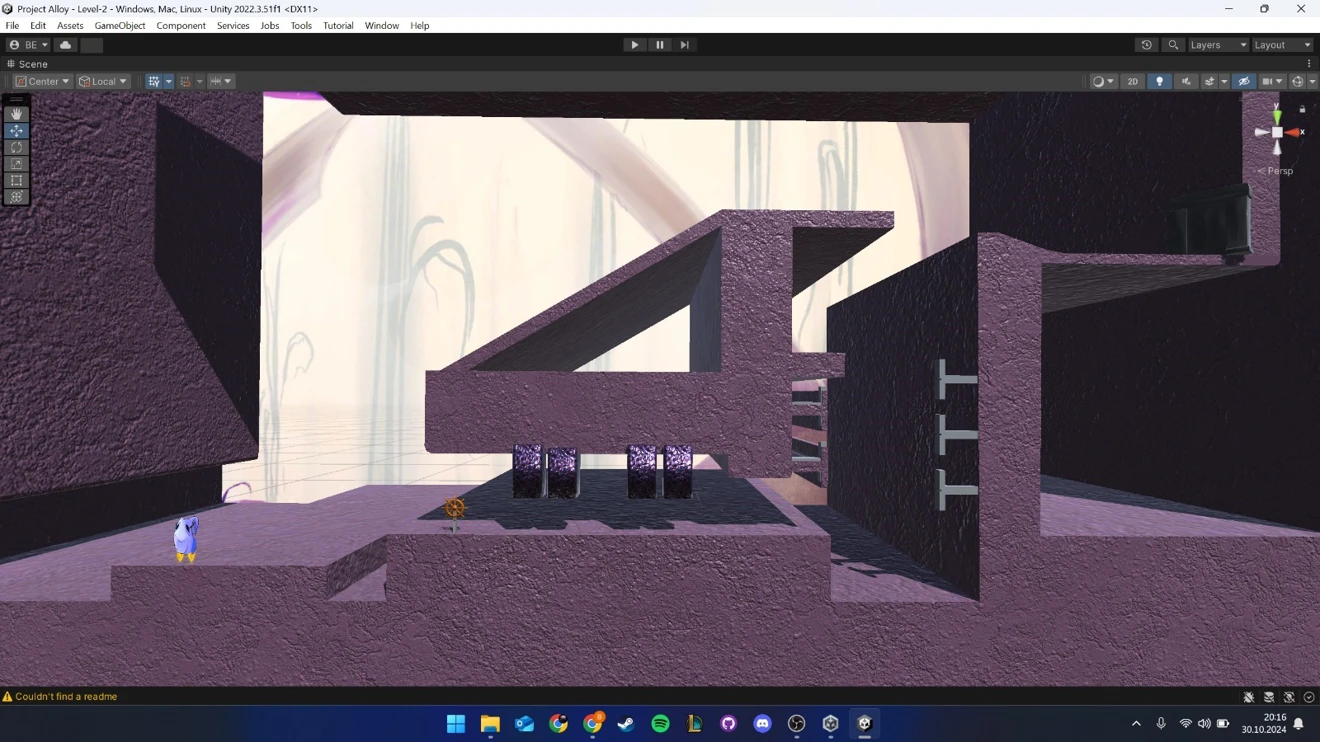
Task: Toggle scene visibility eye icon
Action: click(1244, 82)
